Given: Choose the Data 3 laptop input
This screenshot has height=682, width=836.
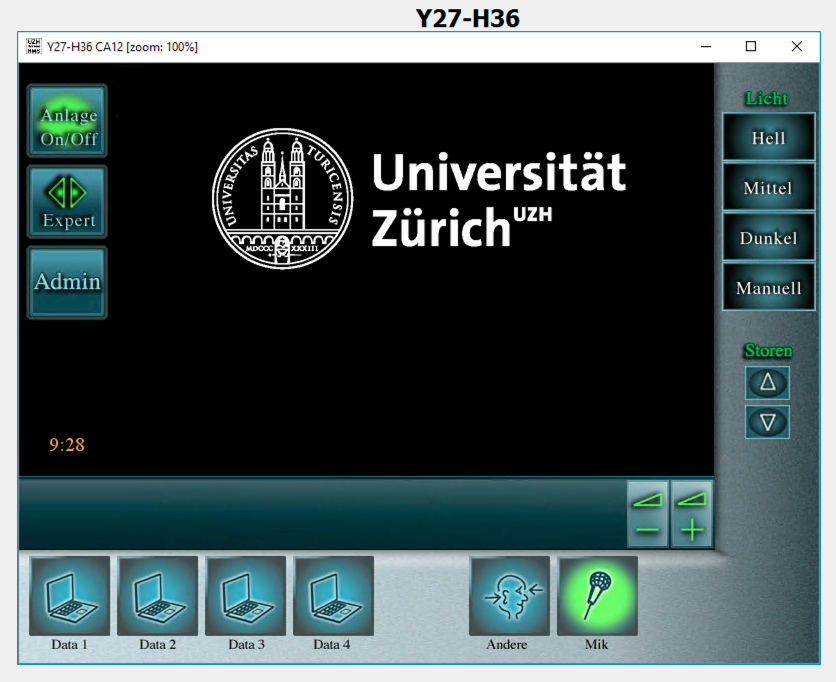Looking at the screenshot, I should [245, 596].
